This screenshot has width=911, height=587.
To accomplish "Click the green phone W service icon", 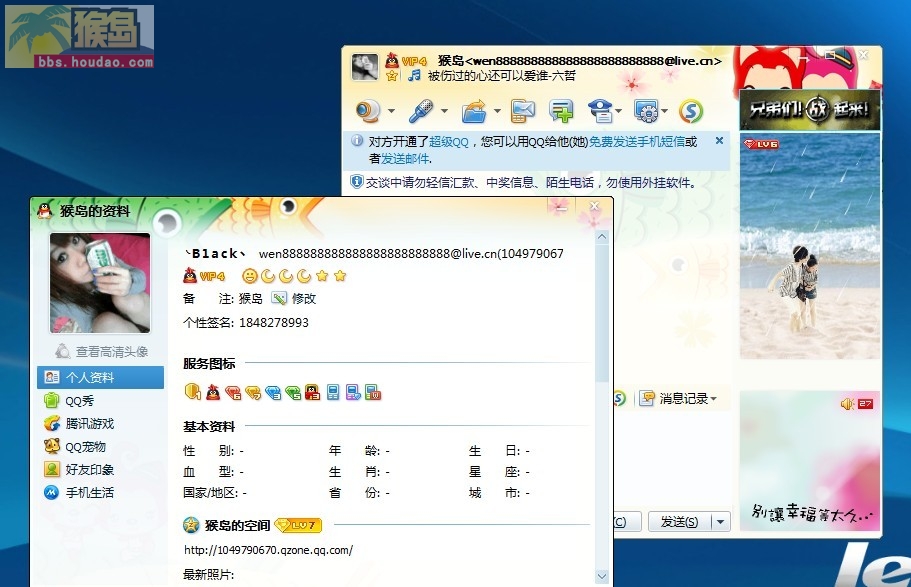I will coord(373,393).
